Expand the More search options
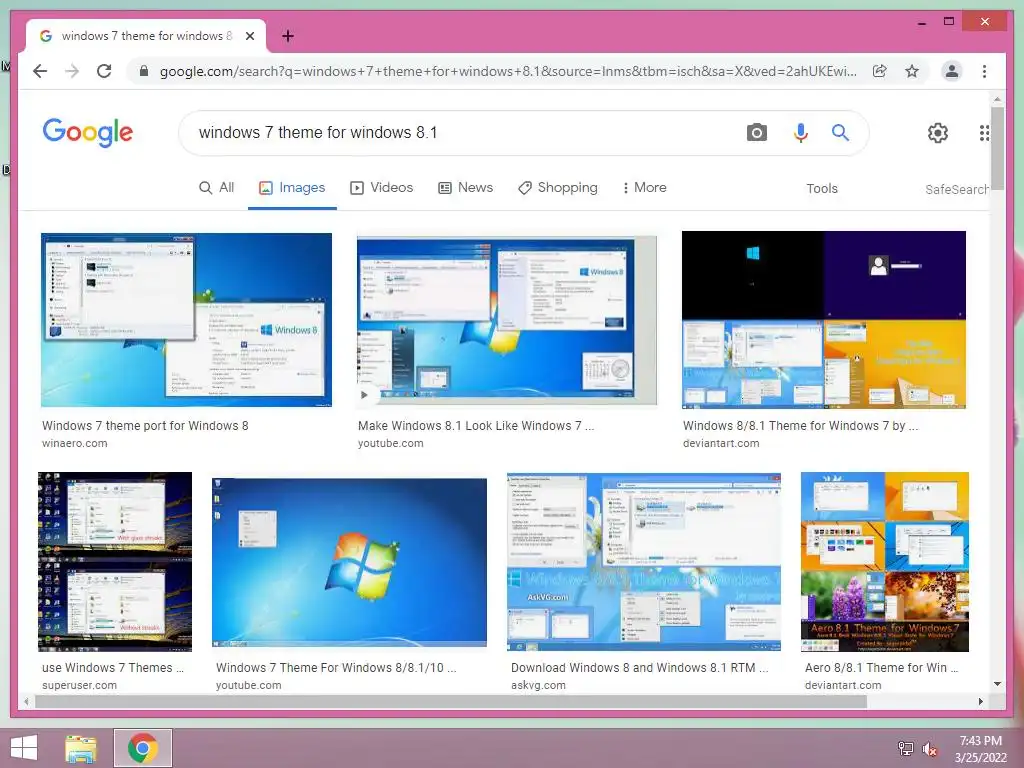 [x=644, y=188]
